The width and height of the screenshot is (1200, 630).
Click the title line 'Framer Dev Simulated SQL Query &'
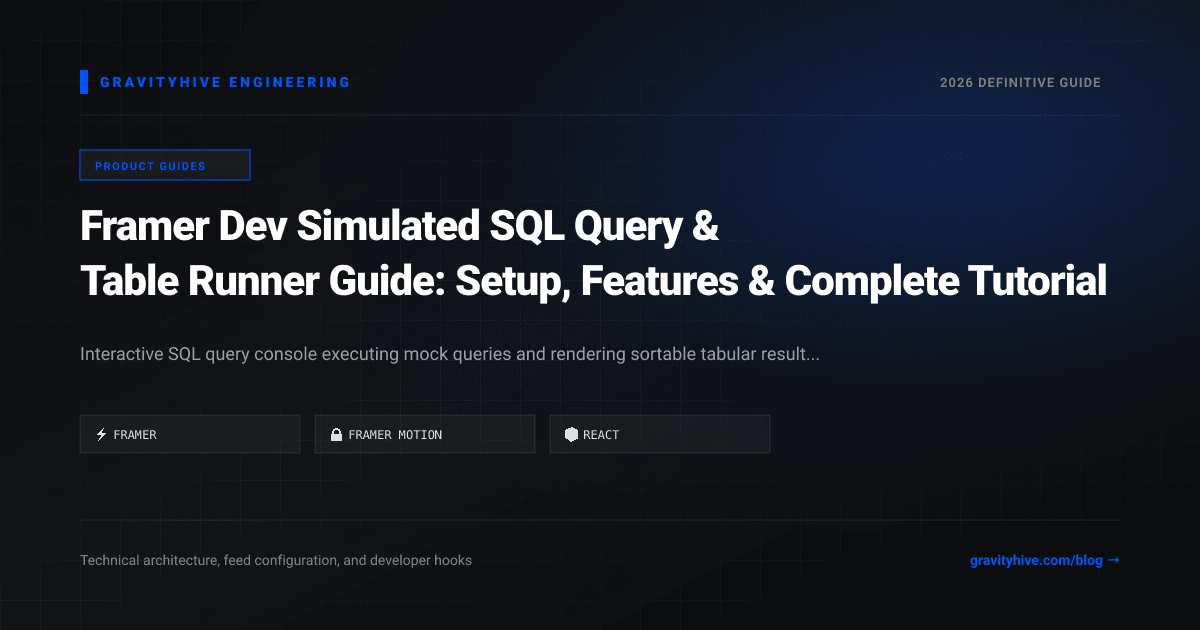click(400, 228)
